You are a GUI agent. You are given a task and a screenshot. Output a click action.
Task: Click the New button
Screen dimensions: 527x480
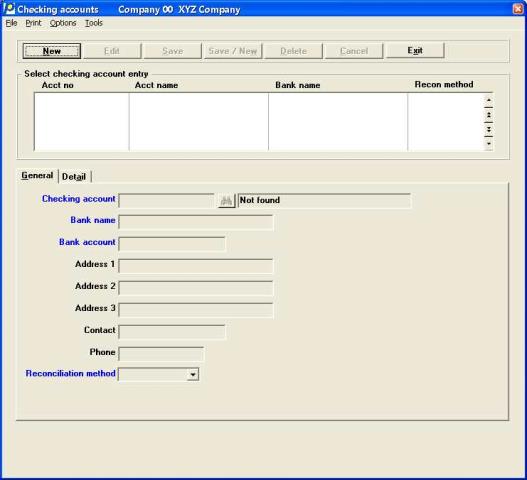tap(52, 51)
